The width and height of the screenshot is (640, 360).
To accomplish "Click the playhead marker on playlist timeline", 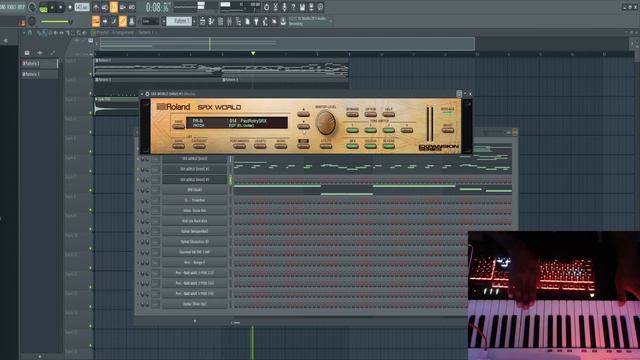I will (x=253, y=53).
